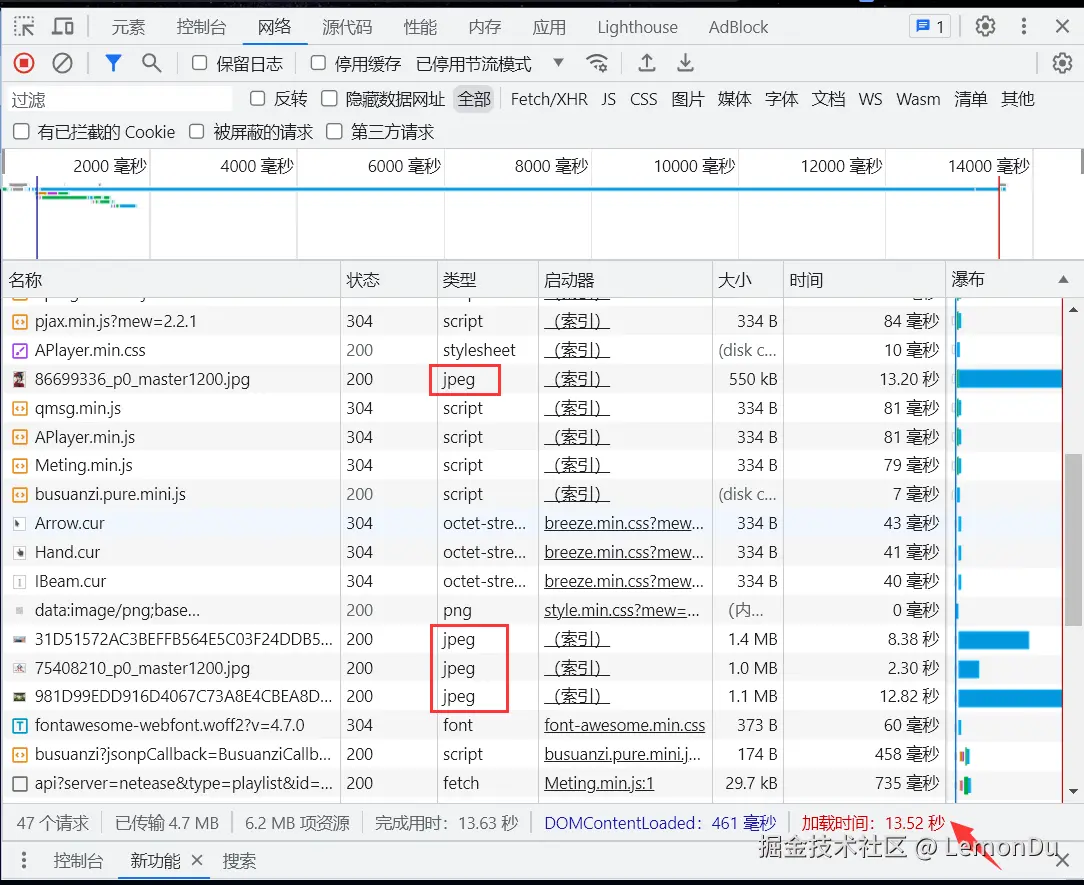This screenshot has width=1084, height=885.
Task: Check the 第三方请求 filter checkbox
Action: [x=335, y=131]
